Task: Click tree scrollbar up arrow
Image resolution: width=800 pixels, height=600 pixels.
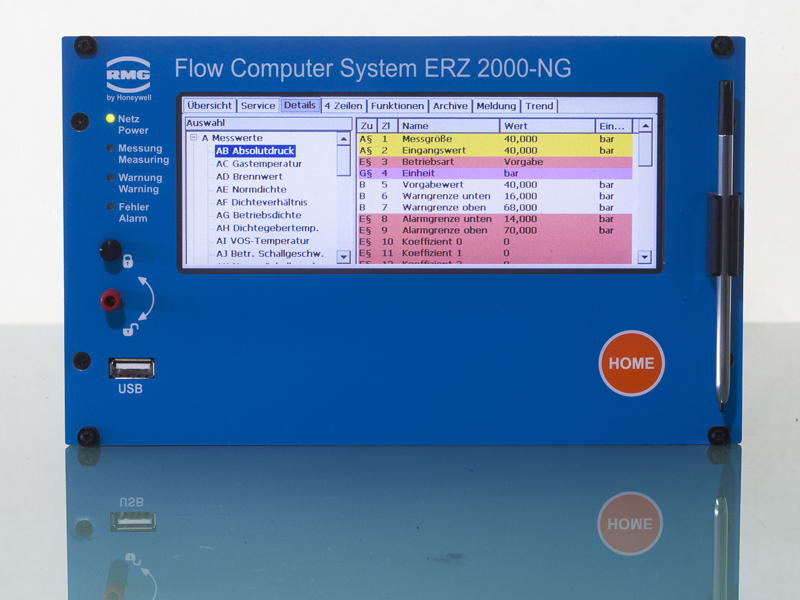Action: [344, 139]
